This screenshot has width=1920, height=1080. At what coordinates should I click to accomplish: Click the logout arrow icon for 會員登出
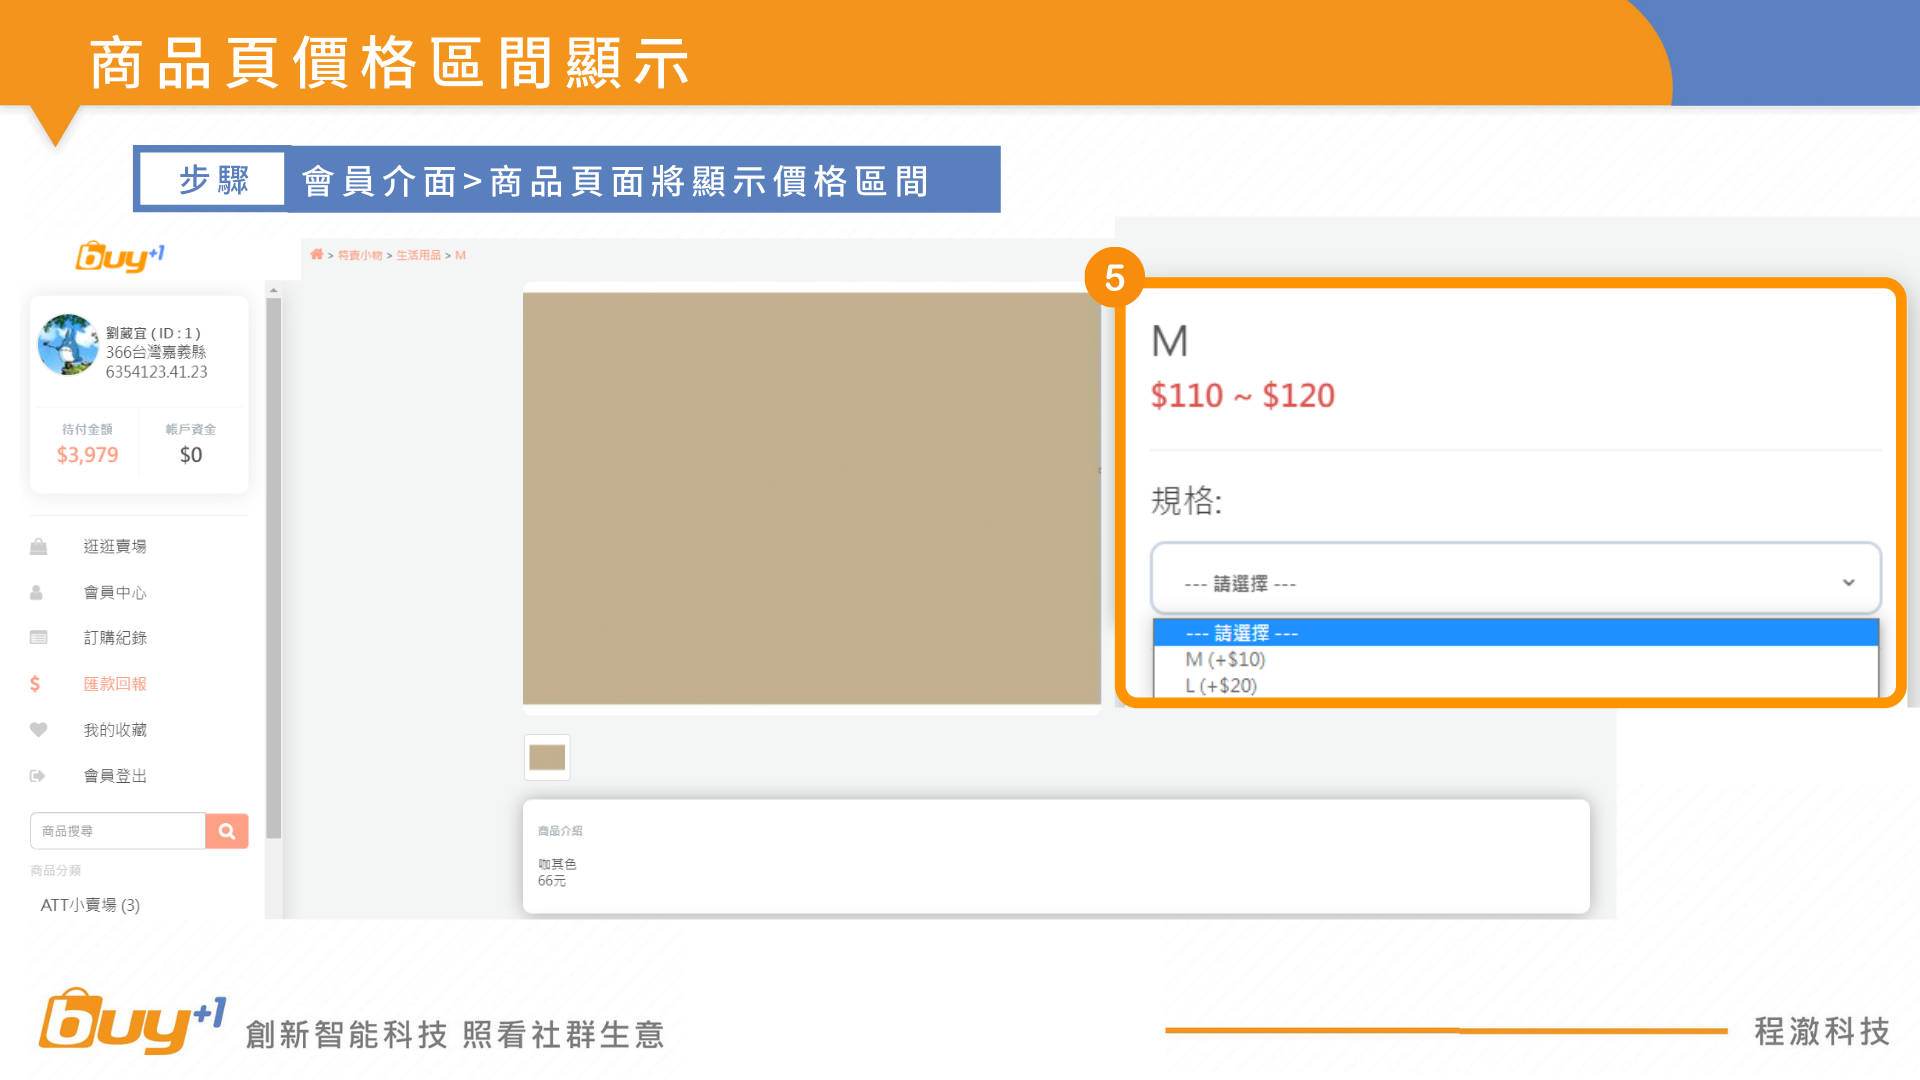click(x=38, y=776)
